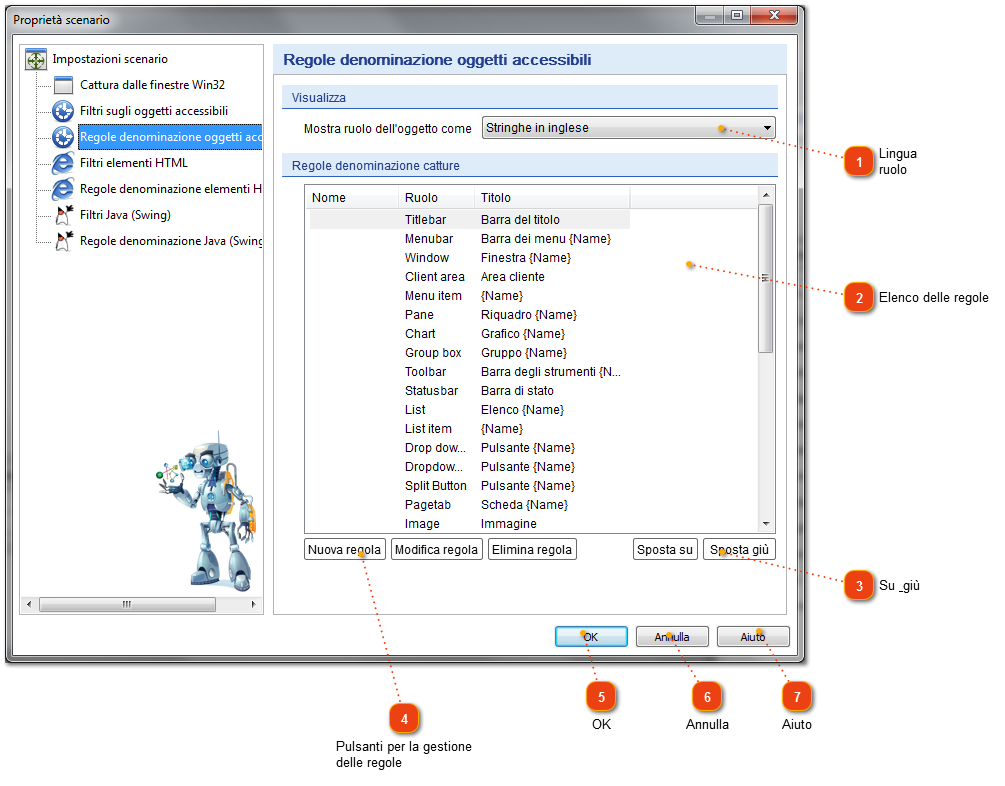Open Filtri sugli oggetti accessibili page

(x=154, y=111)
